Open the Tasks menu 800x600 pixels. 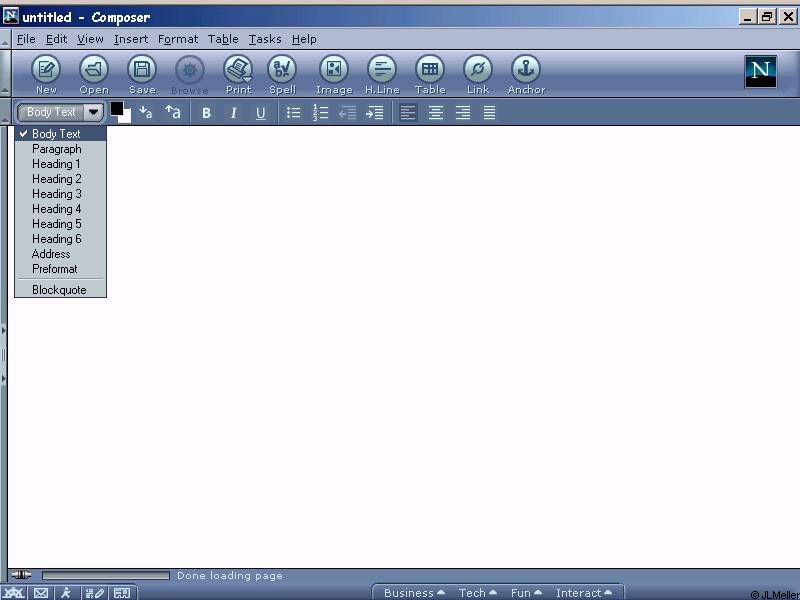[265, 39]
